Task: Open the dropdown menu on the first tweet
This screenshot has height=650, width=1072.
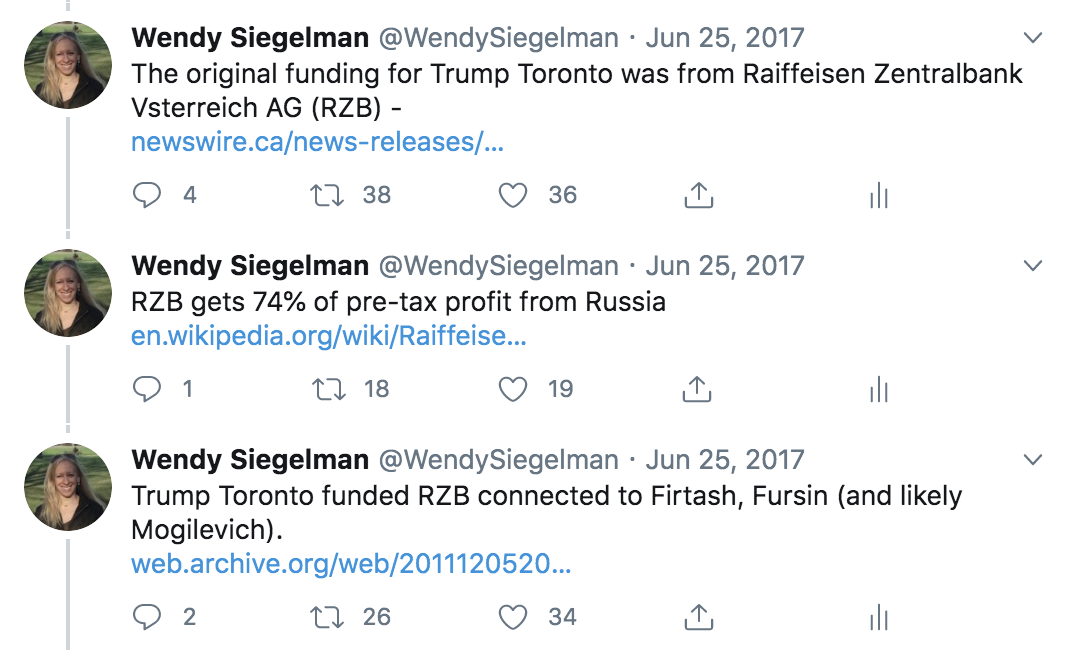Action: click(x=1032, y=38)
